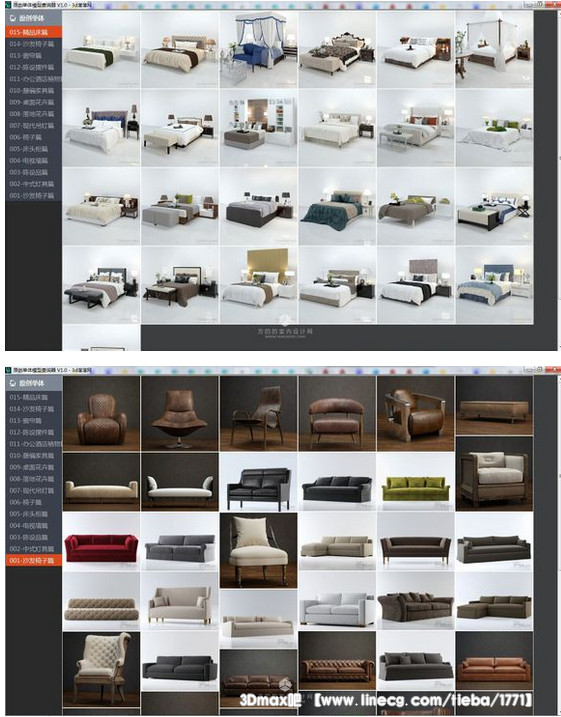Select quilted brown leather armchair thumbnail
This screenshot has width=561, height=717.
[x=101, y=414]
